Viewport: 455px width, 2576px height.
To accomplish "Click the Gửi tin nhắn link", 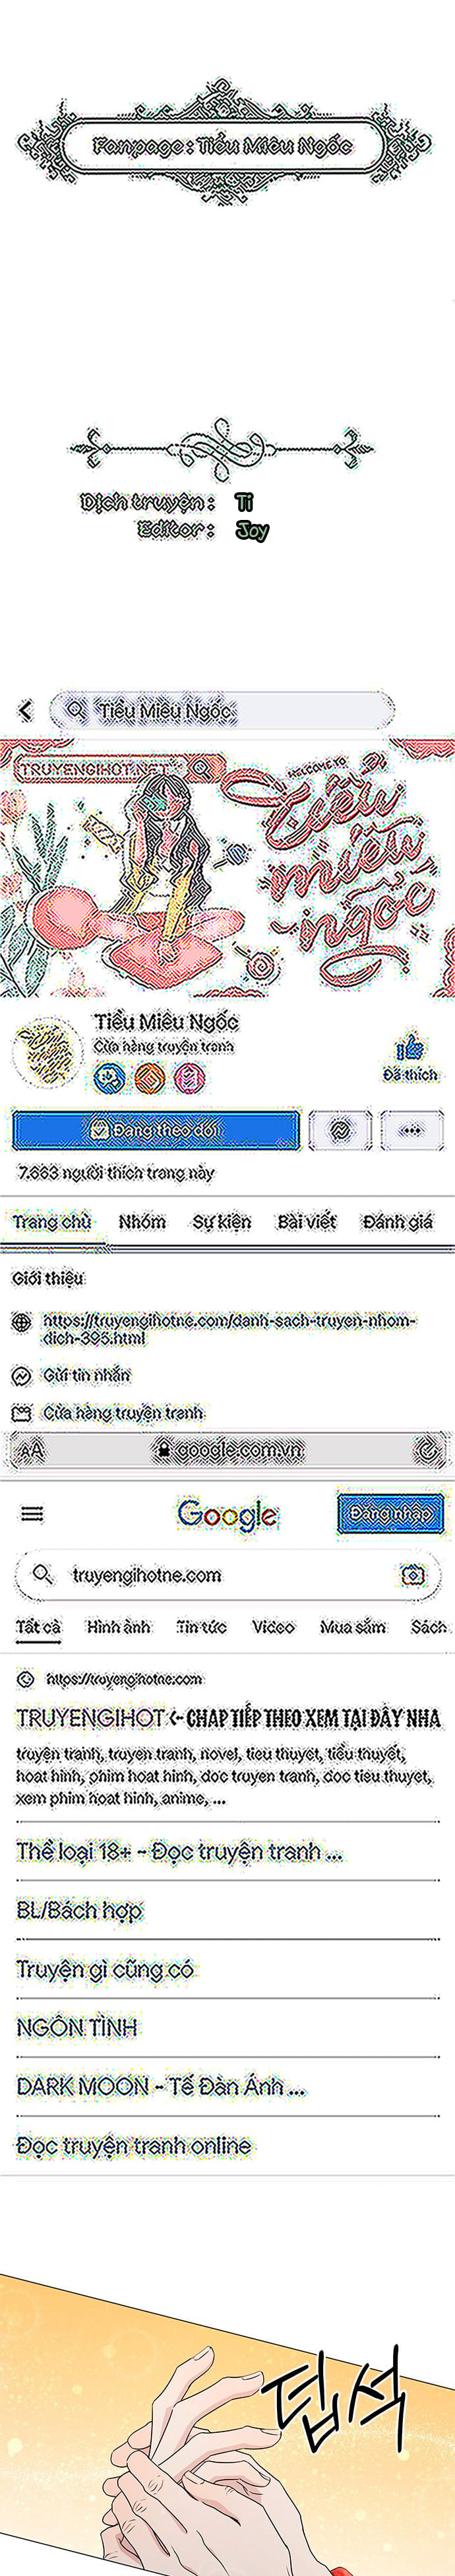I will coord(86,1375).
